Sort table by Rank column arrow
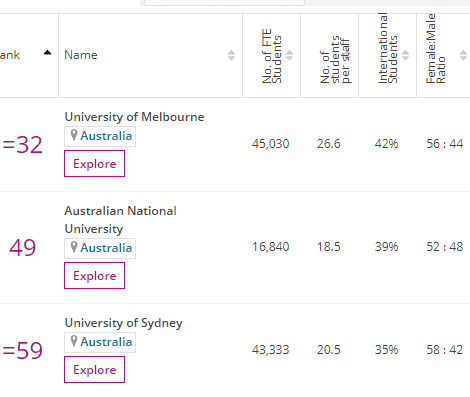The image size is (470, 397). pos(48,52)
